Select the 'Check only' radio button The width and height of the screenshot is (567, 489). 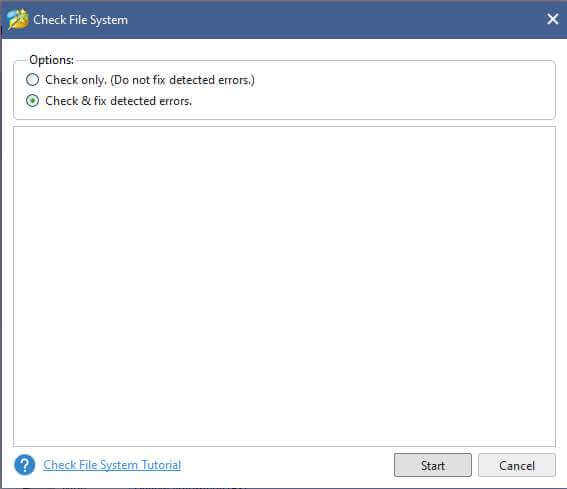(x=33, y=80)
